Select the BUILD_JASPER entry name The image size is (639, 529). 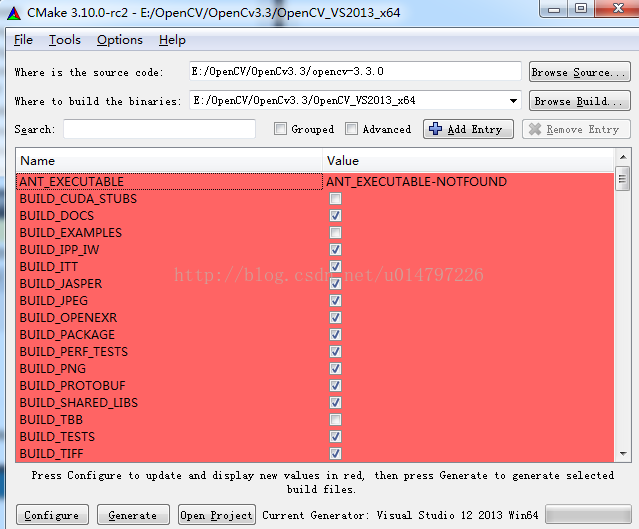click(x=61, y=284)
